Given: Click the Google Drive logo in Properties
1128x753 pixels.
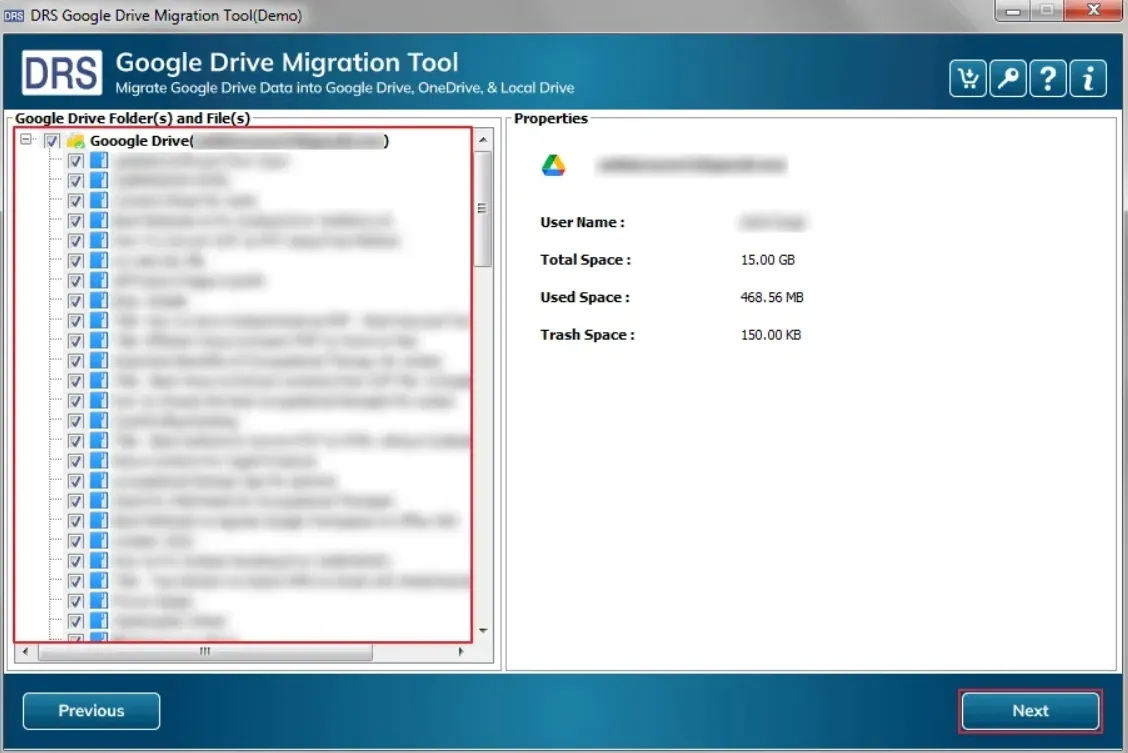Looking at the screenshot, I should (553, 166).
